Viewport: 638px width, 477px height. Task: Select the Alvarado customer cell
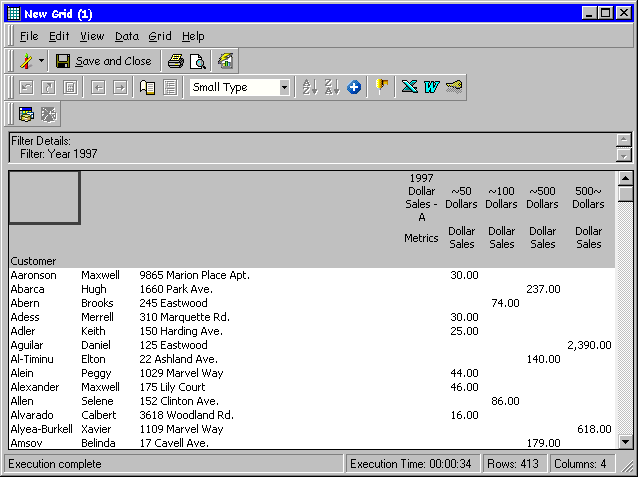pyautogui.click(x=32, y=415)
